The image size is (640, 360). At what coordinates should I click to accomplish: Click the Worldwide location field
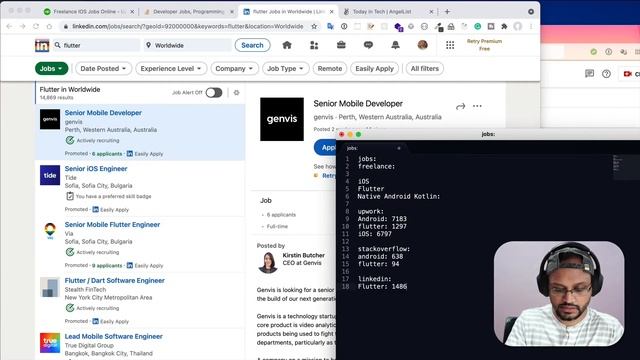tap(187, 45)
